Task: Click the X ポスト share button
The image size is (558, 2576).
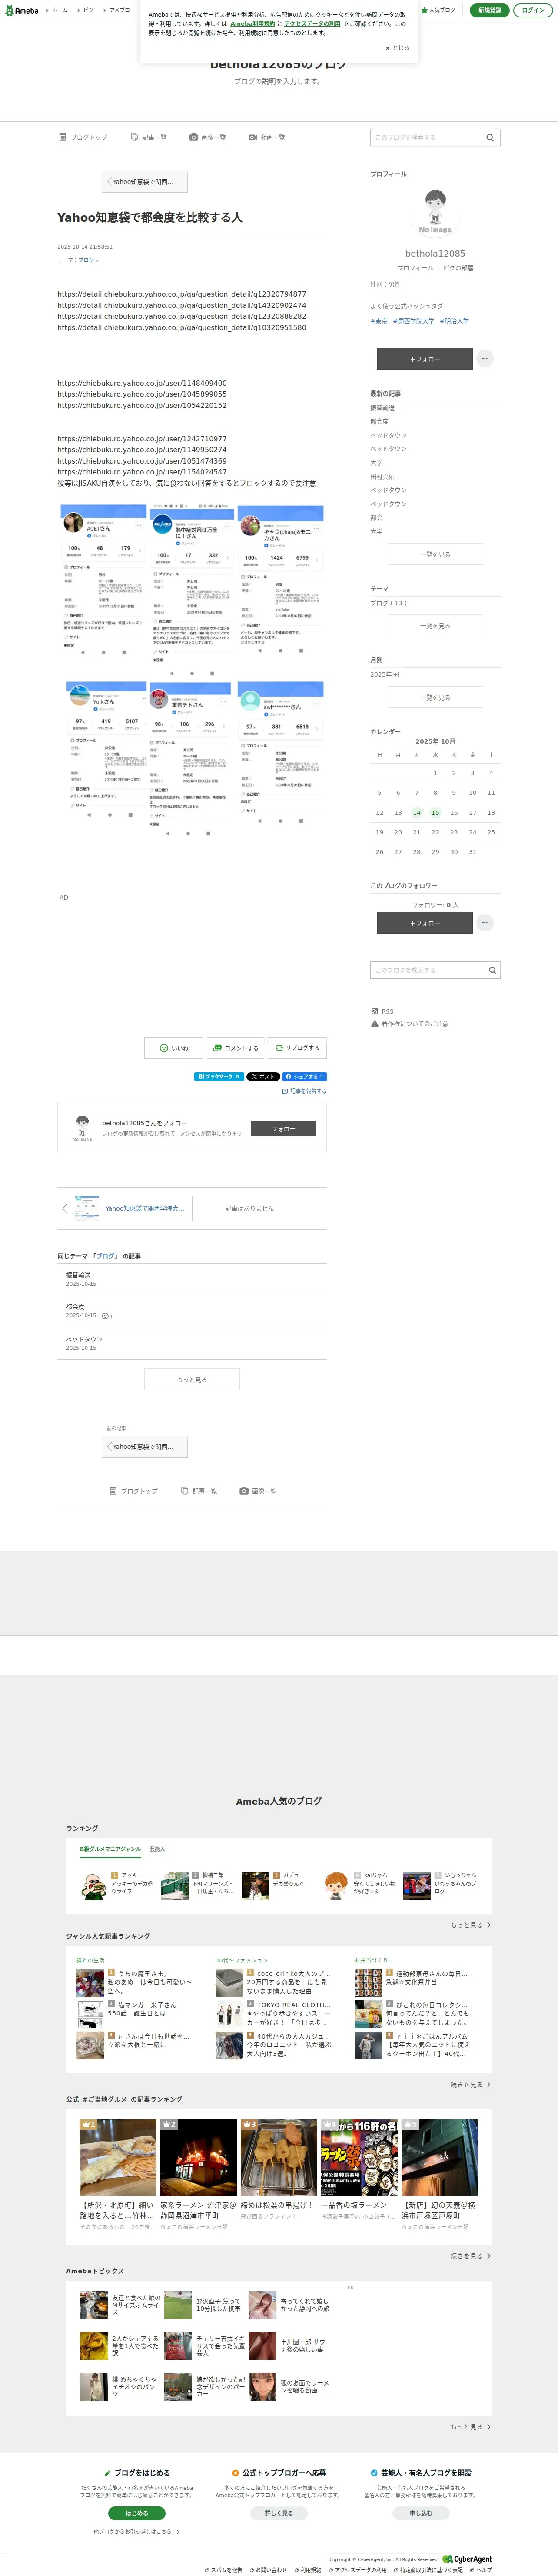Action: coord(263,1077)
